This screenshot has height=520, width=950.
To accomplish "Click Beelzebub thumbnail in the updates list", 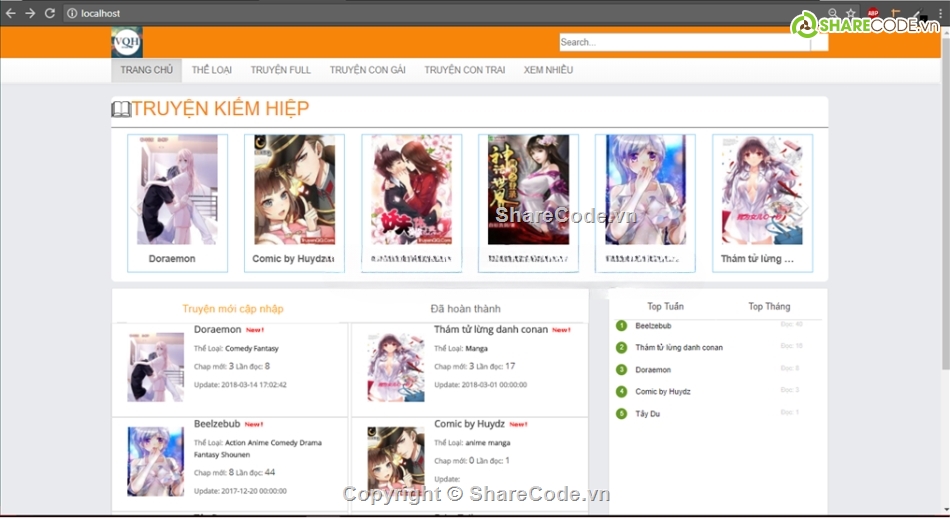I will point(156,462).
